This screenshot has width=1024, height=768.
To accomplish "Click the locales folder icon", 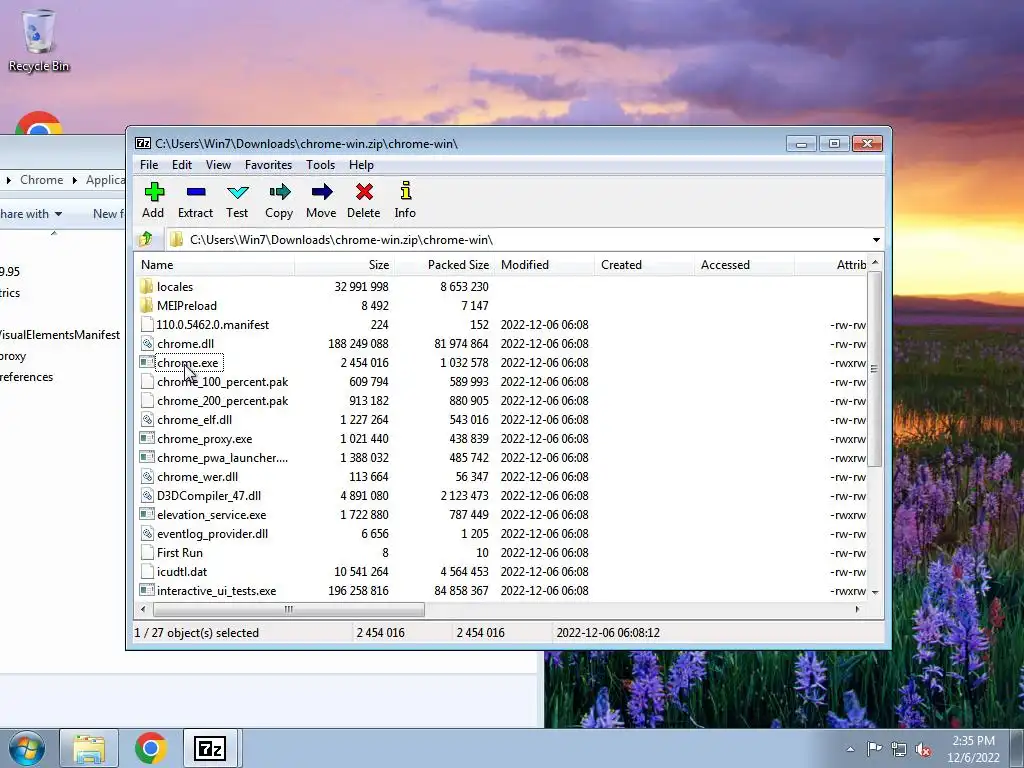I will click(146, 286).
